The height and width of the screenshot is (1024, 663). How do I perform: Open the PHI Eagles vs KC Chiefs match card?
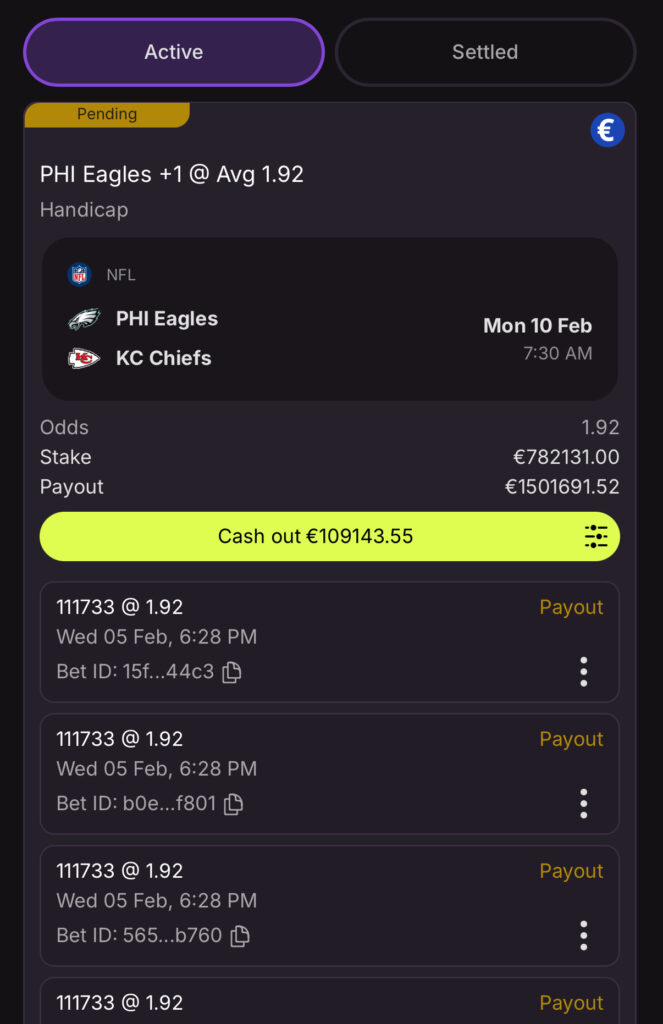[330, 319]
